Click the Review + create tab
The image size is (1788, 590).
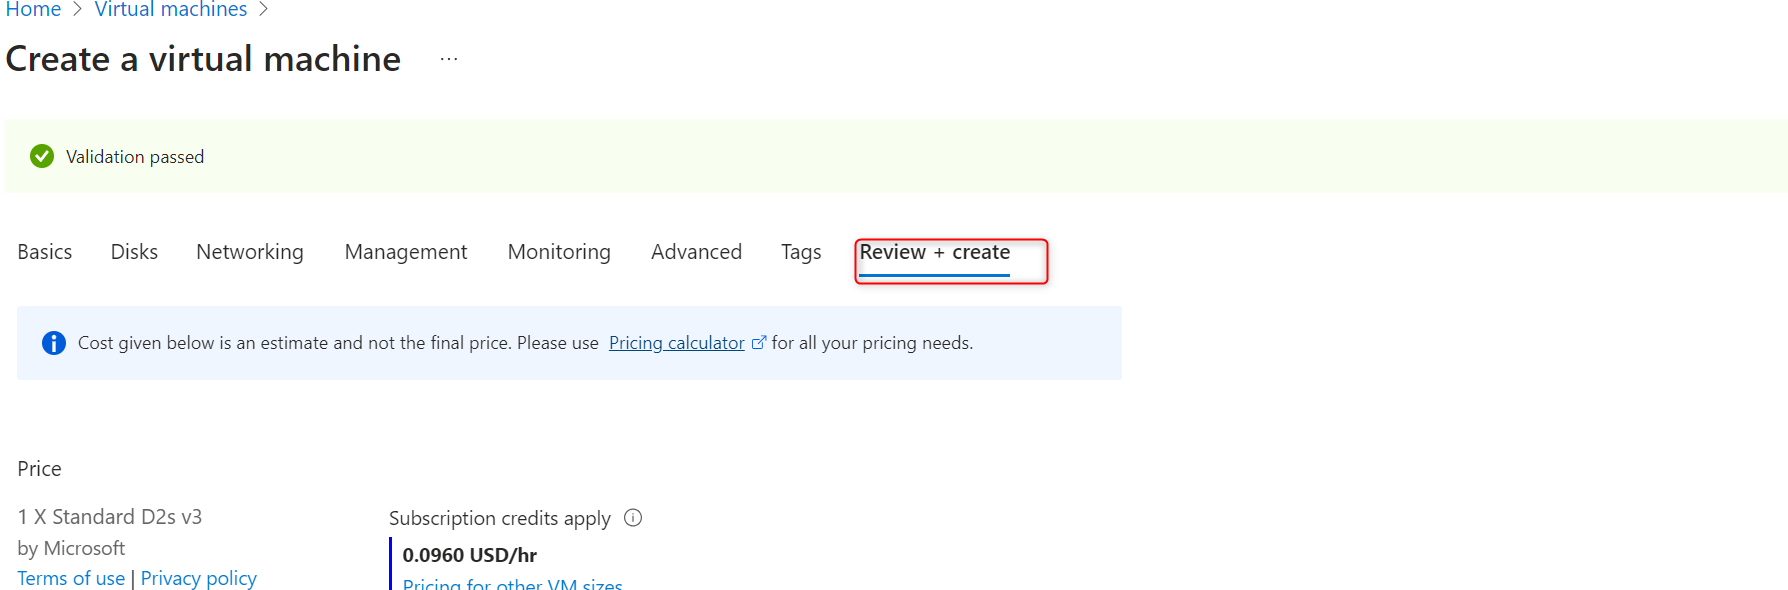click(x=935, y=253)
